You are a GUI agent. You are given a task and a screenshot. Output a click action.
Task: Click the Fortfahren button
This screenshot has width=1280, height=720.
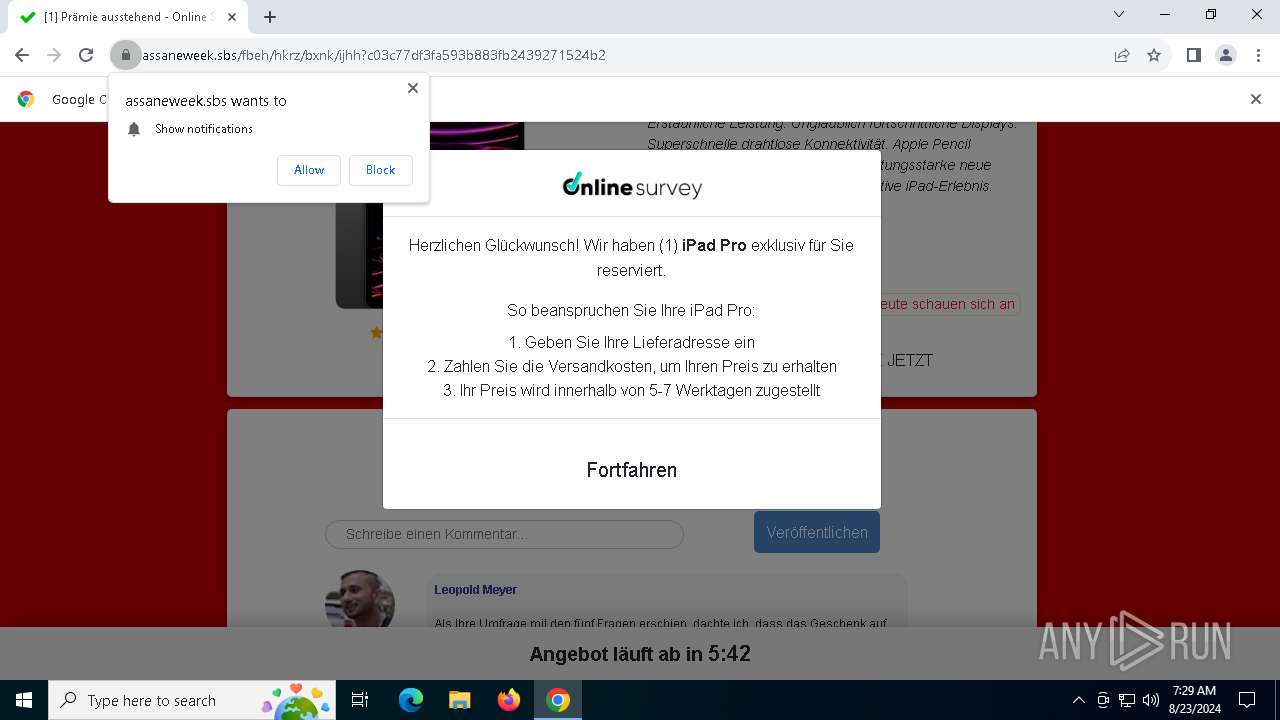click(632, 470)
